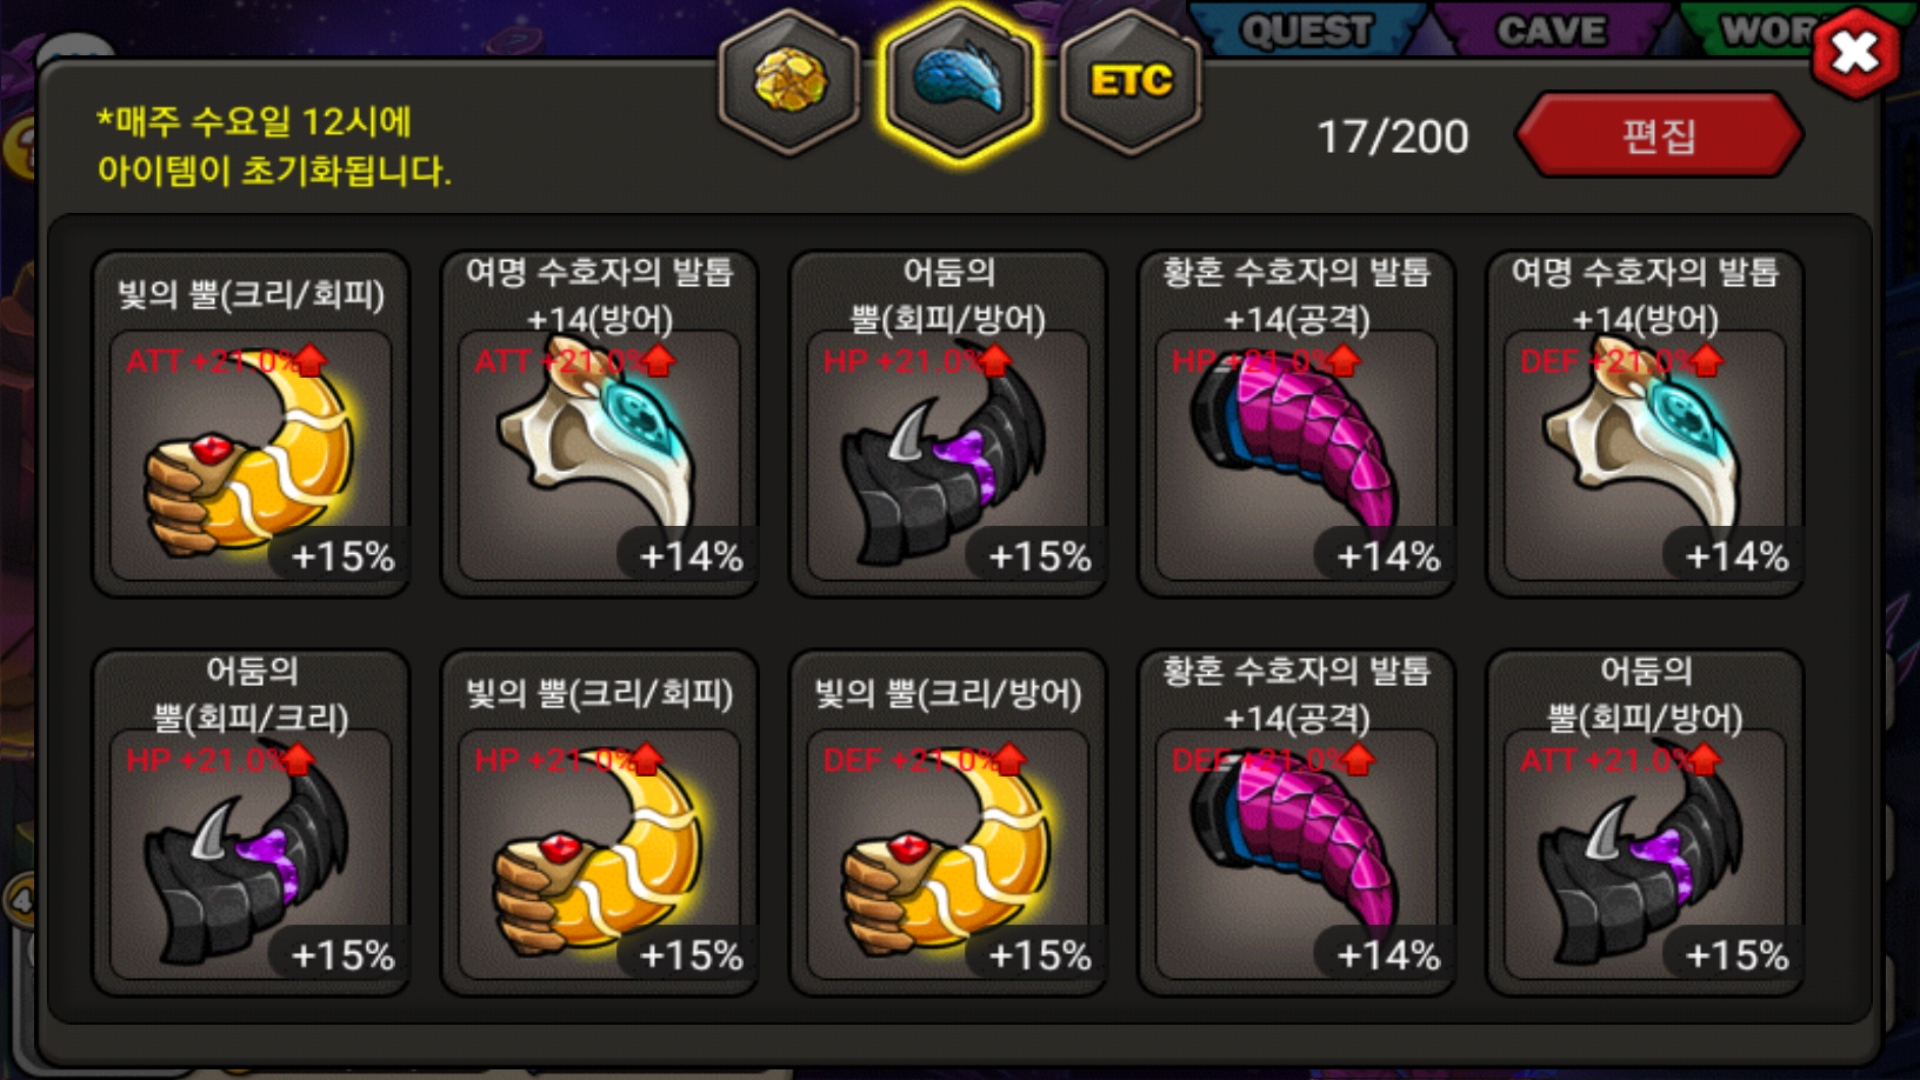This screenshot has height=1080, width=1920.
Task: Choose first-row 황혼 수호자의 발톱 with HP bonus
Action: click(1296, 424)
